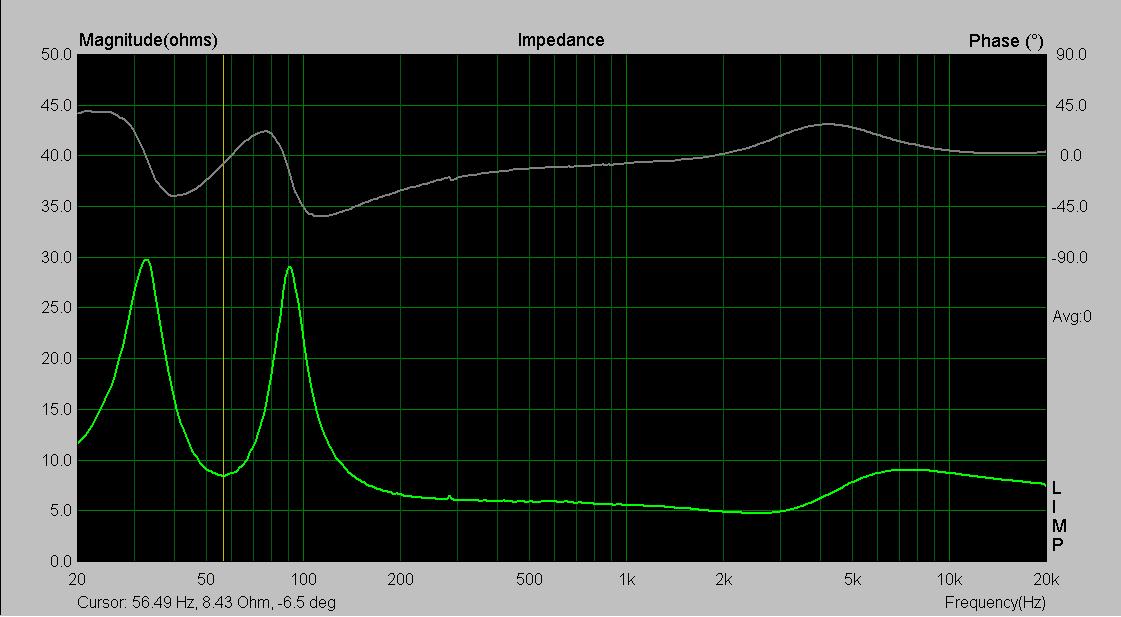Click the "-90.0" phase axis value
Viewport: 1121px width, 617px height.
tap(1069, 257)
